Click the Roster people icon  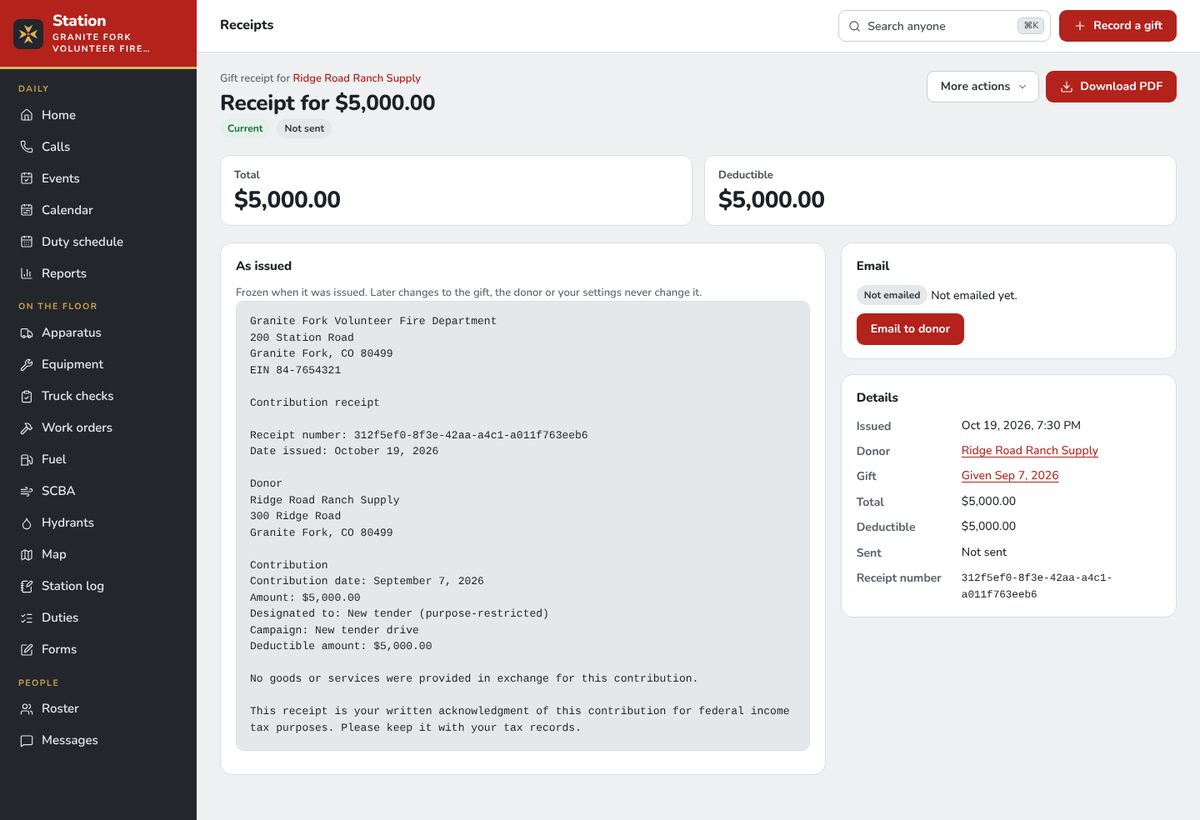tap(27, 708)
